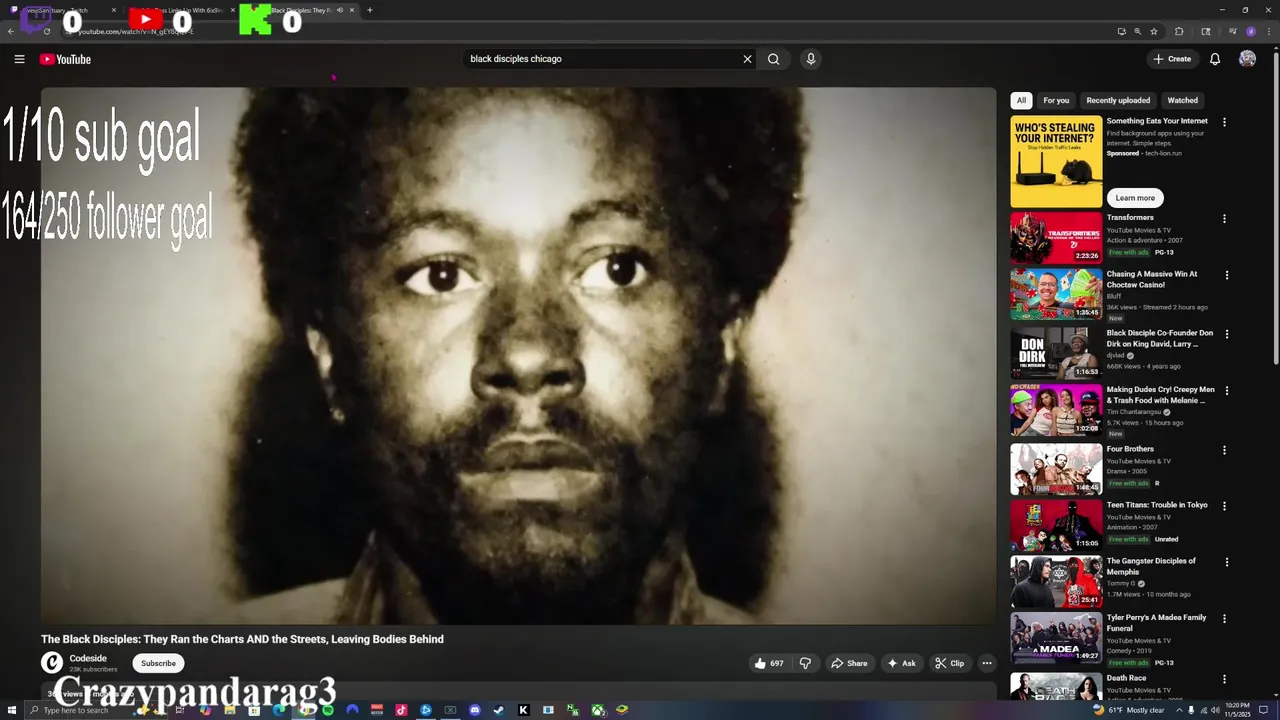The height and width of the screenshot is (720, 1280).
Task: Open a new browser tab
Action: (x=370, y=10)
